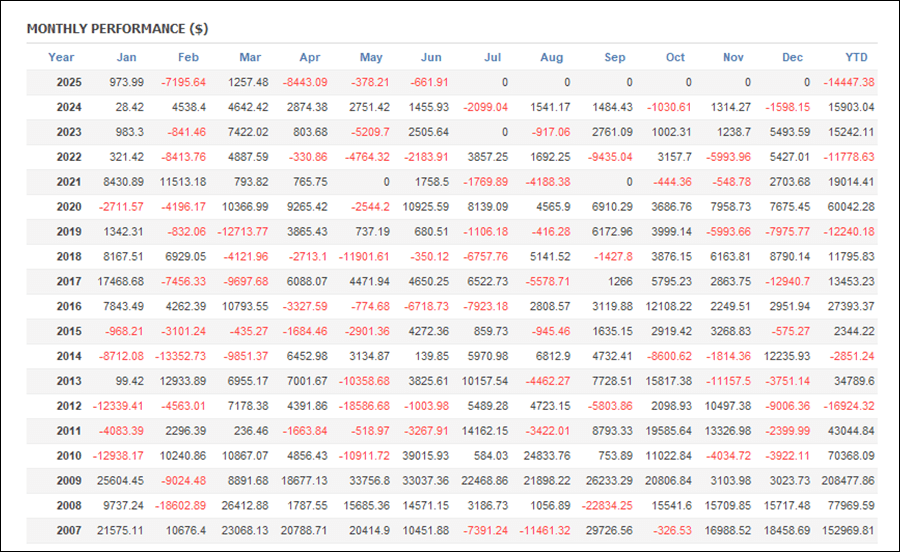900x552 pixels.
Task: Select 2009 YTD value 208477.86
Action: 848,480
